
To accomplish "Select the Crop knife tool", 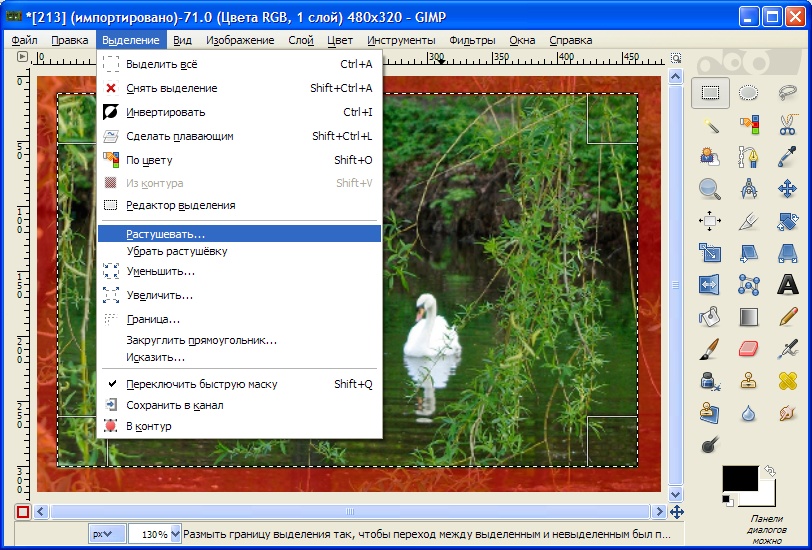I will (x=748, y=221).
